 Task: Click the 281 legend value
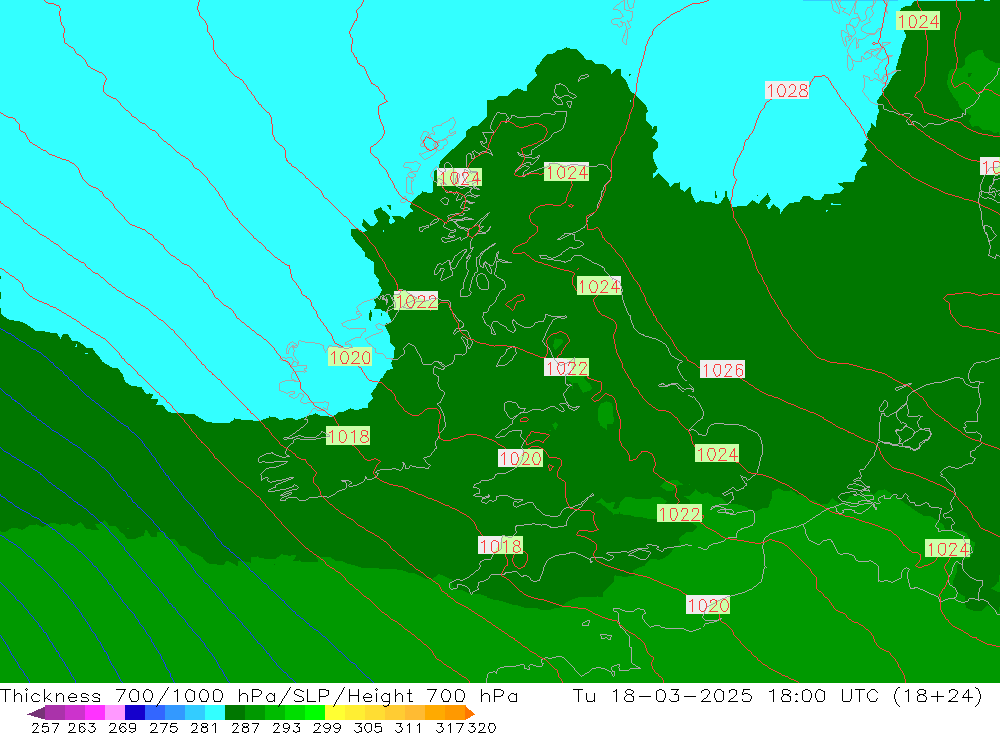click(x=204, y=728)
